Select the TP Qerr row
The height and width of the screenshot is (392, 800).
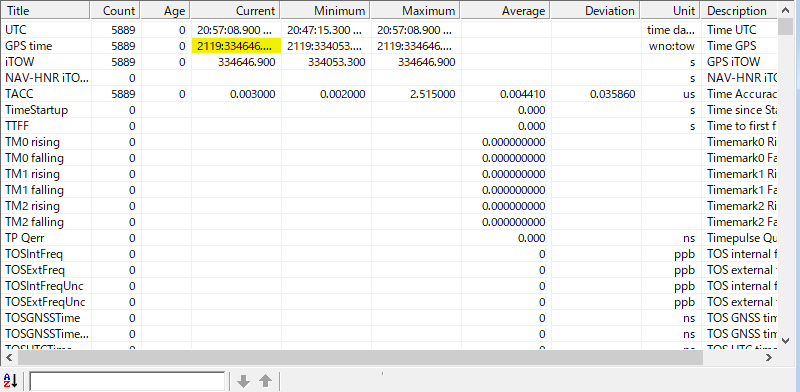pos(389,238)
